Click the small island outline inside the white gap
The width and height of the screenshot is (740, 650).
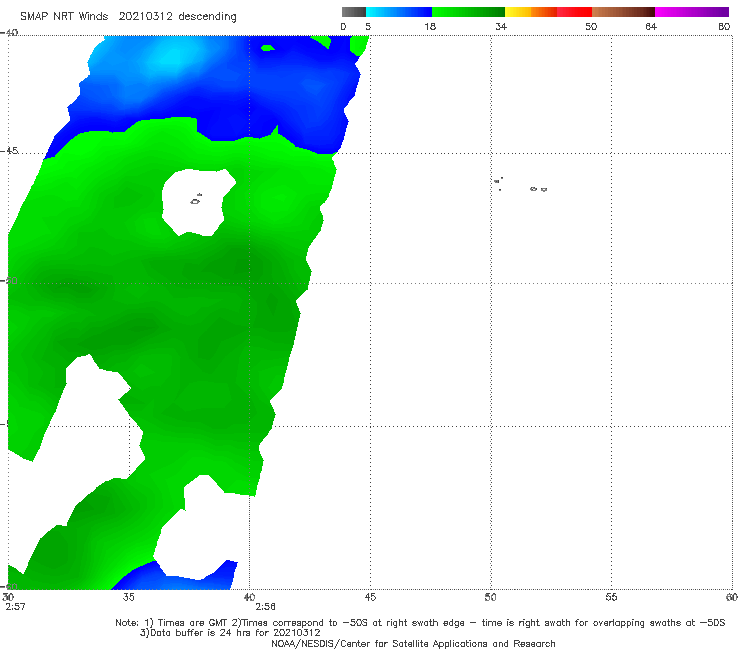pyautogui.click(x=196, y=200)
